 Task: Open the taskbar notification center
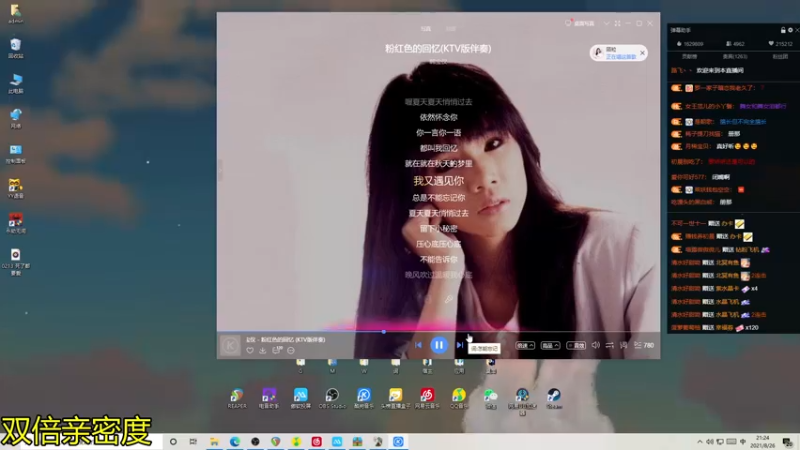[x=788, y=442]
